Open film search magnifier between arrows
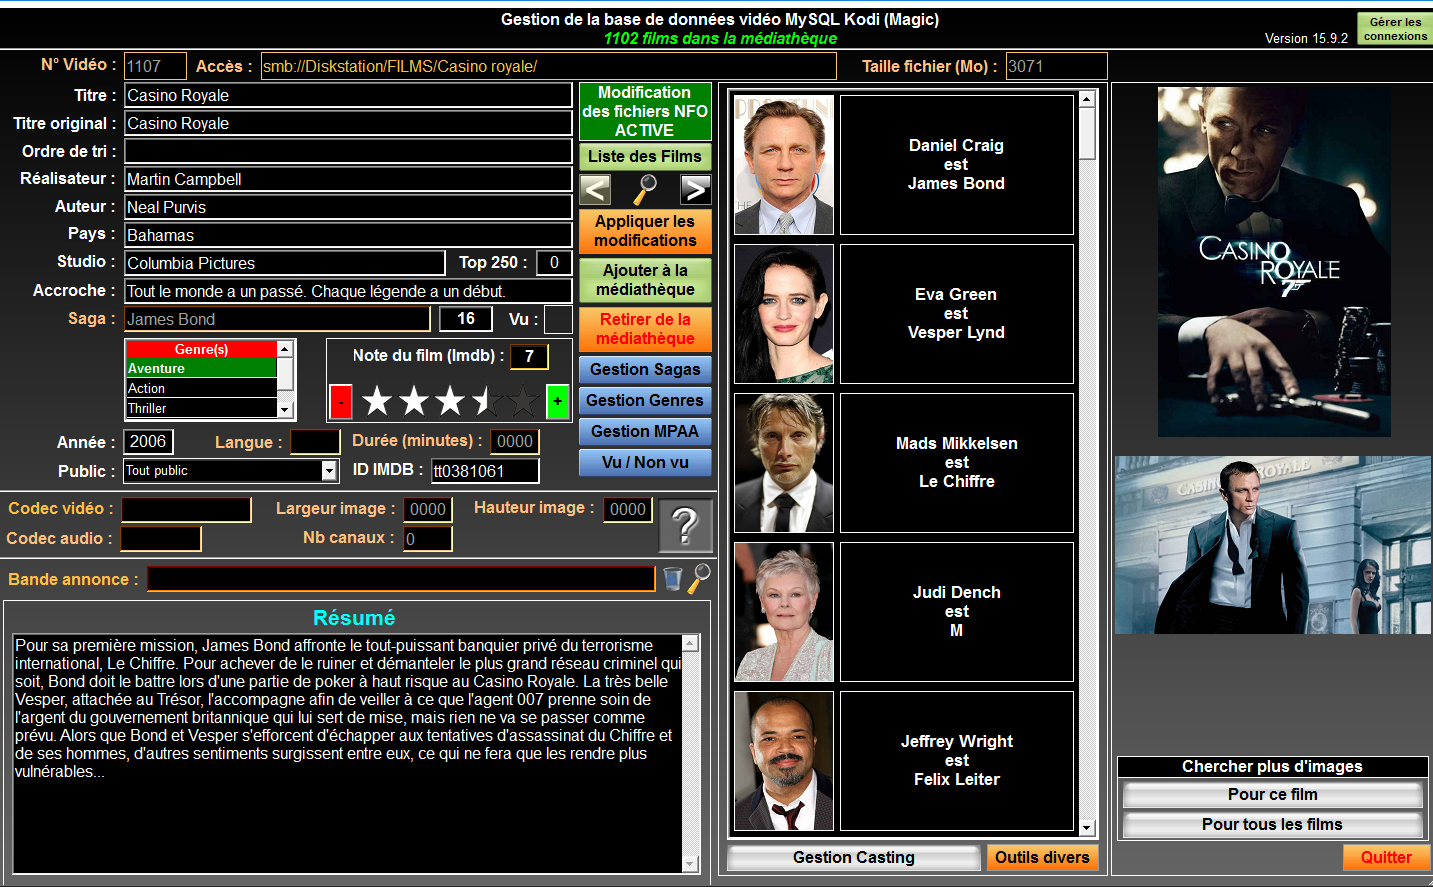The width and height of the screenshot is (1433, 887). point(646,188)
